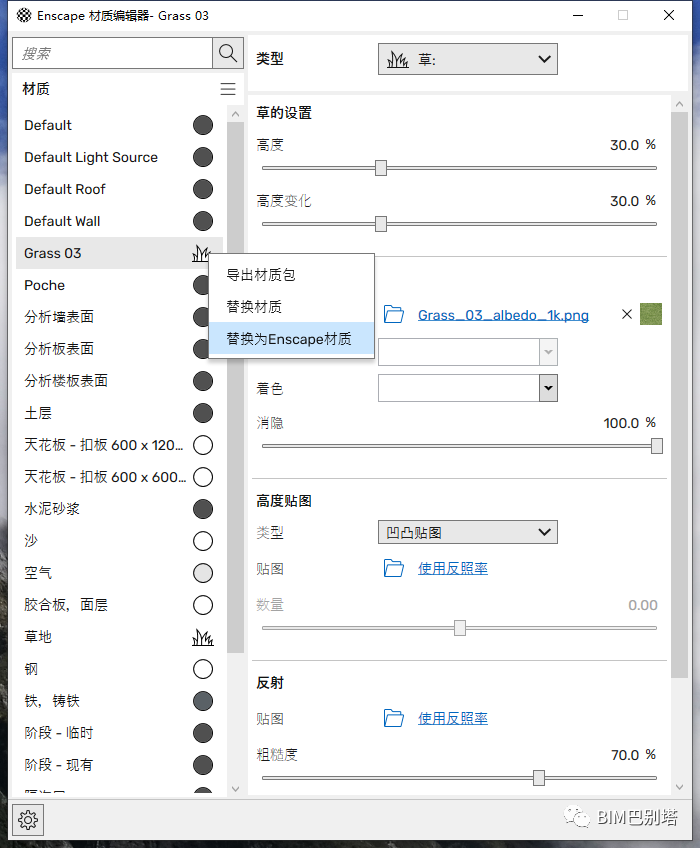
Task: Choose 替换材质 from the context menu
Action: pos(291,307)
